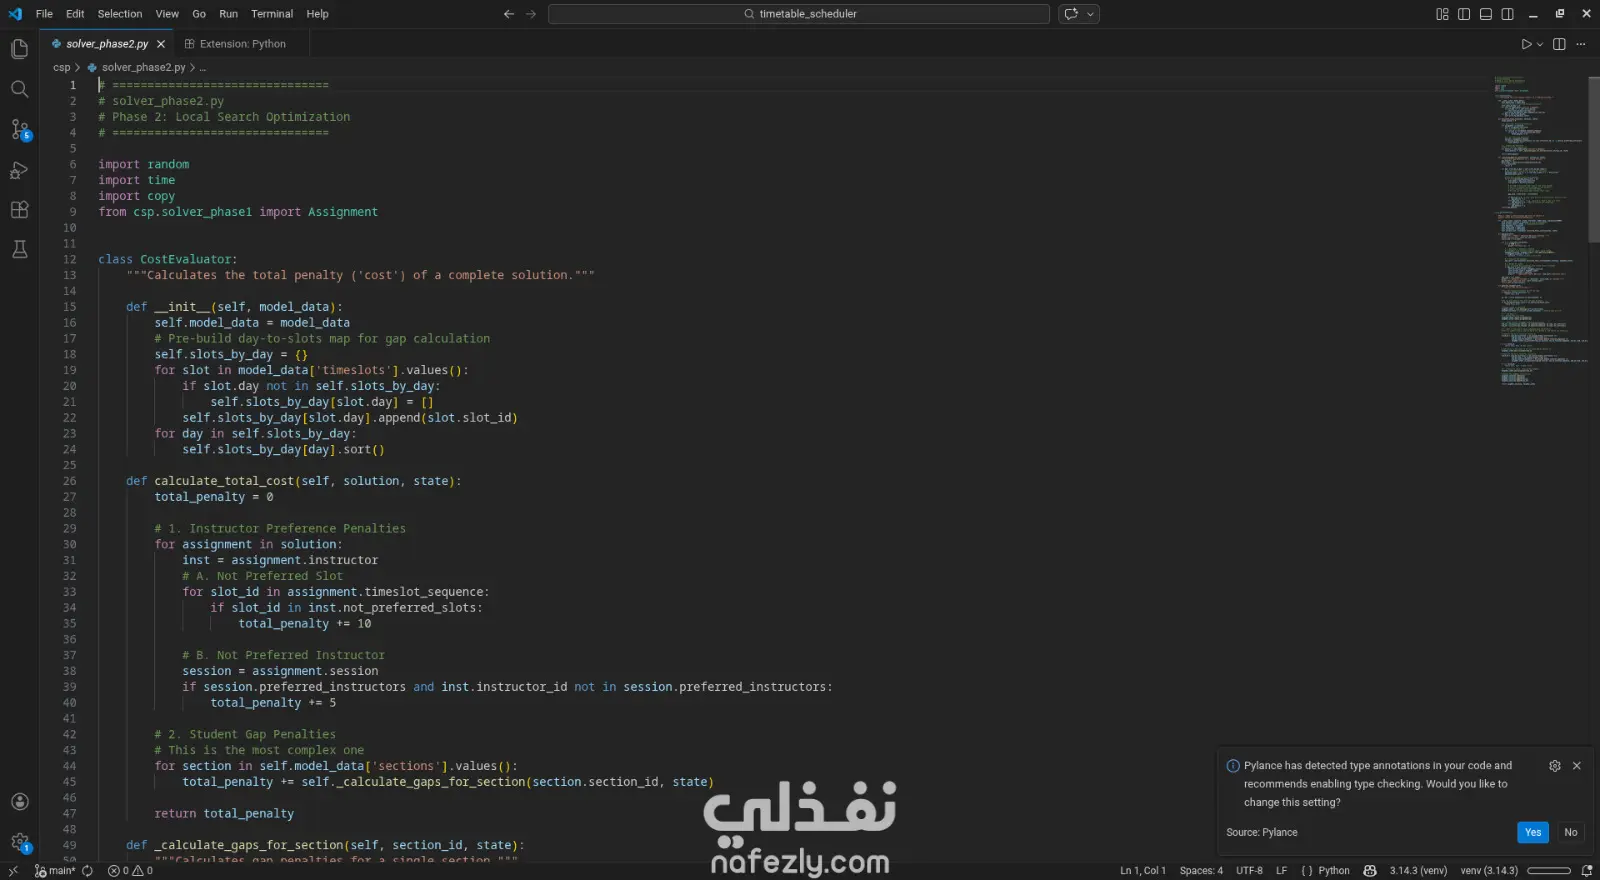The image size is (1600, 880).
Task: Click the 'import random' code line
Action: pyautogui.click(x=144, y=165)
